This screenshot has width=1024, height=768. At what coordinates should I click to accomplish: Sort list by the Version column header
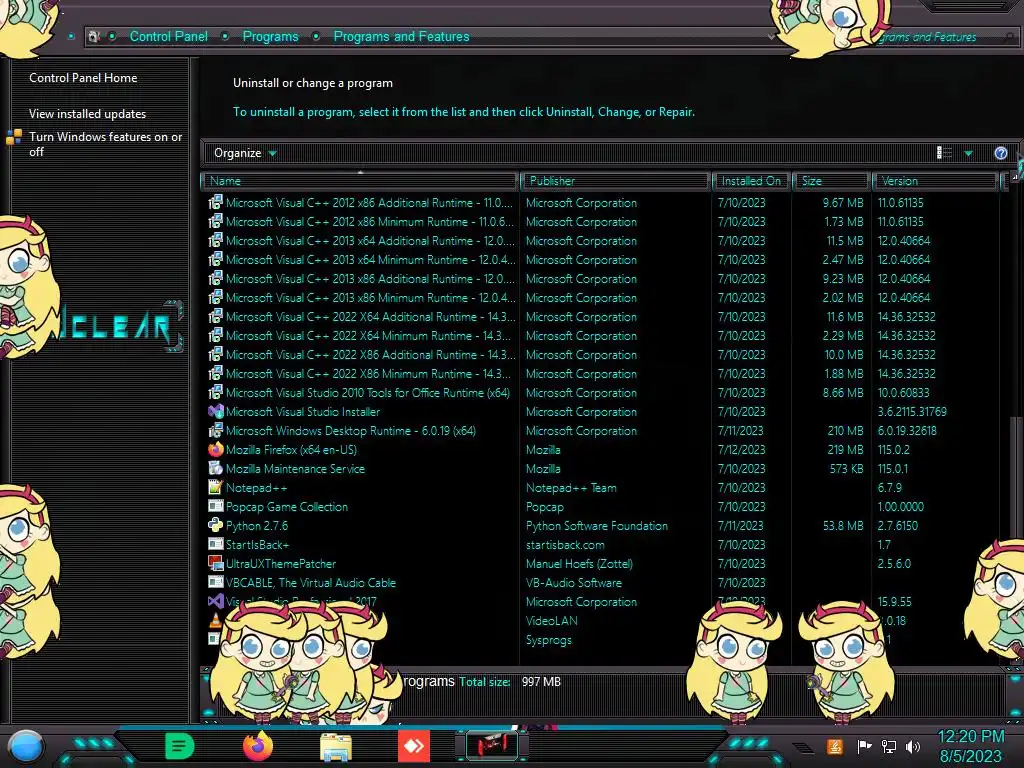tap(935, 181)
